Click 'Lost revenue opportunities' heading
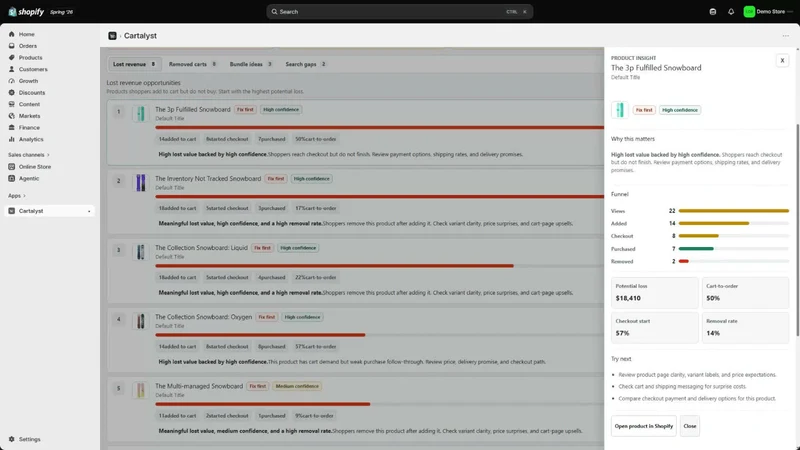The image size is (800, 450). point(143,83)
